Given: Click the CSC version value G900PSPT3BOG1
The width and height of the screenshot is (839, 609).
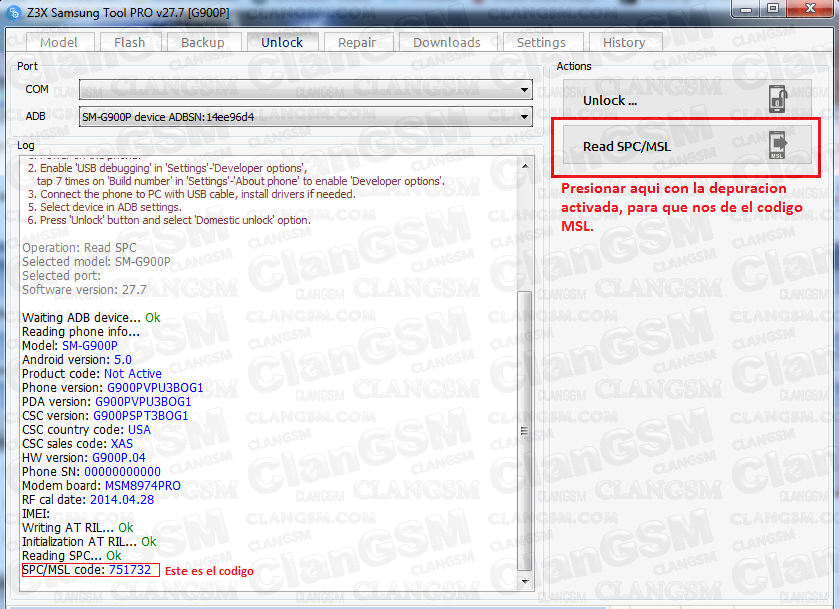Looking at the screenshot, I should [x=141, y=416].
